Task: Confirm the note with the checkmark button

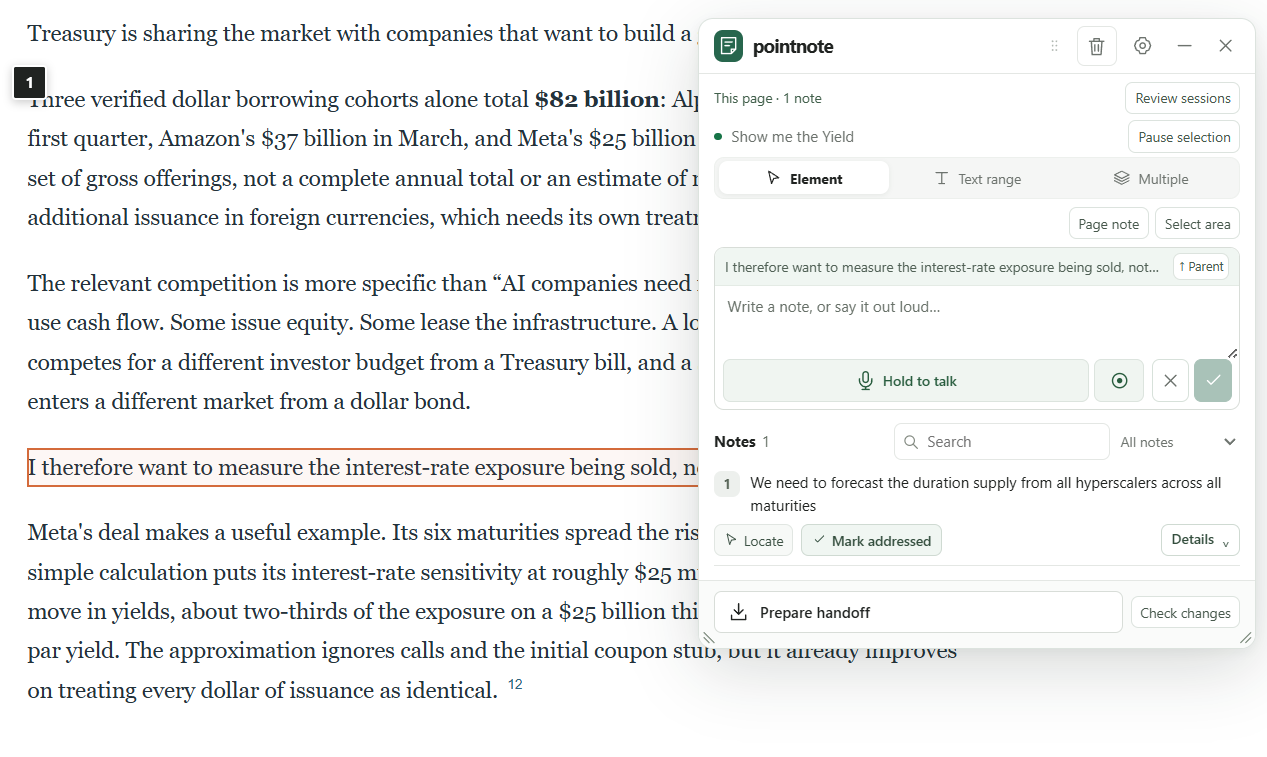Action: (x=1213, y=381)
